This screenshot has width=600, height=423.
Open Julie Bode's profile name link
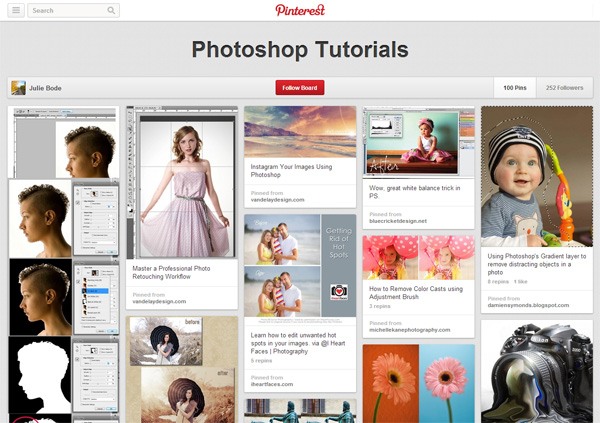(45, 88)
